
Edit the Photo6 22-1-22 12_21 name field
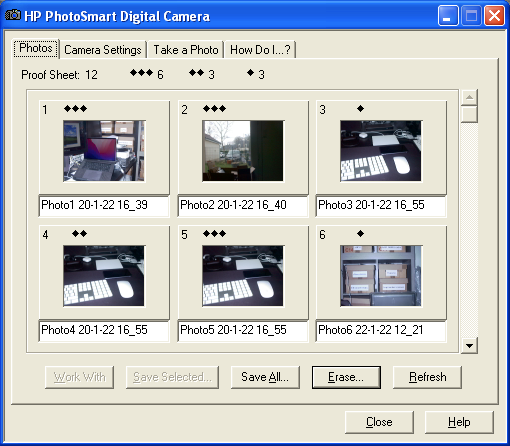381,331
